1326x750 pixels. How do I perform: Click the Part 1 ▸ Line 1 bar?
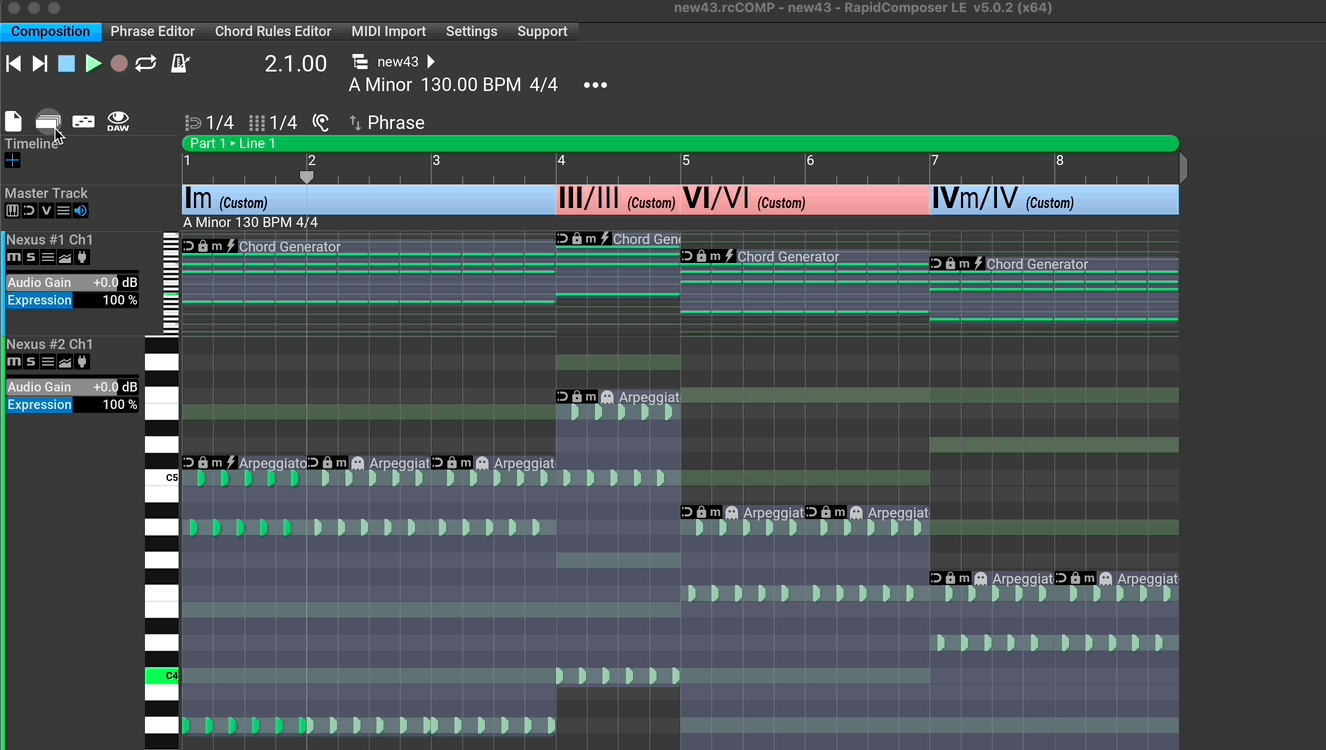(x=680, y=144)
